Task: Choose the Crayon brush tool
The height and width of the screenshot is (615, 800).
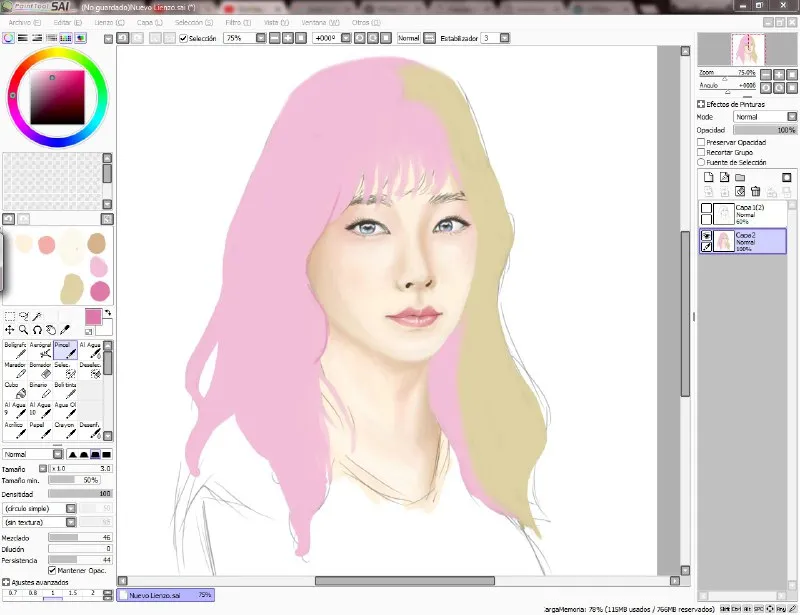Action: coord(65,430)
